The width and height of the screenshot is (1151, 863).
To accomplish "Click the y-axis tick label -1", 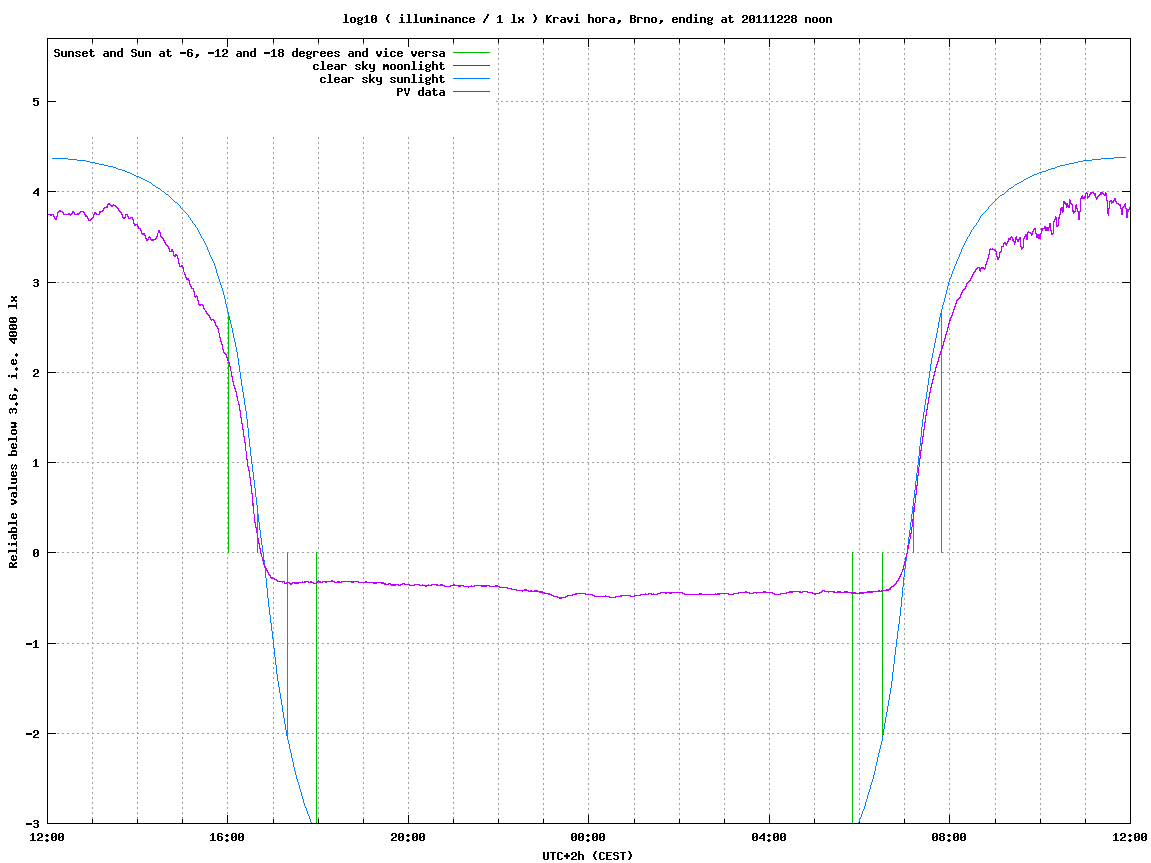I will point(32,644).
